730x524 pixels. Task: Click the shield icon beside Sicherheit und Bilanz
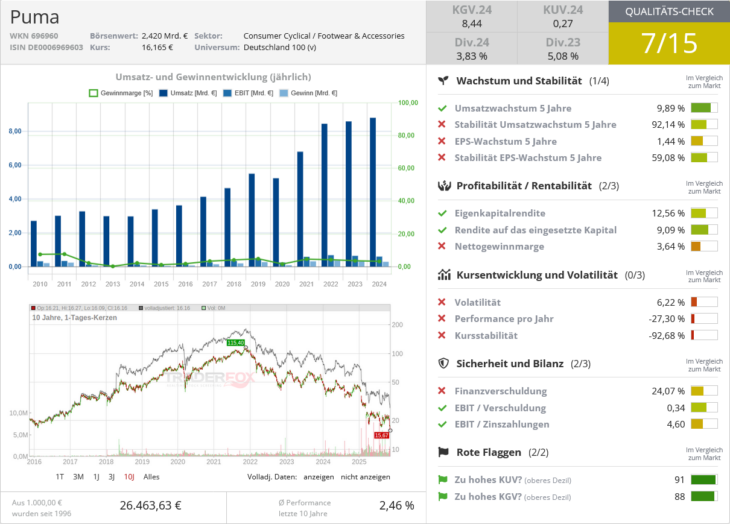(x=443, y=363)
